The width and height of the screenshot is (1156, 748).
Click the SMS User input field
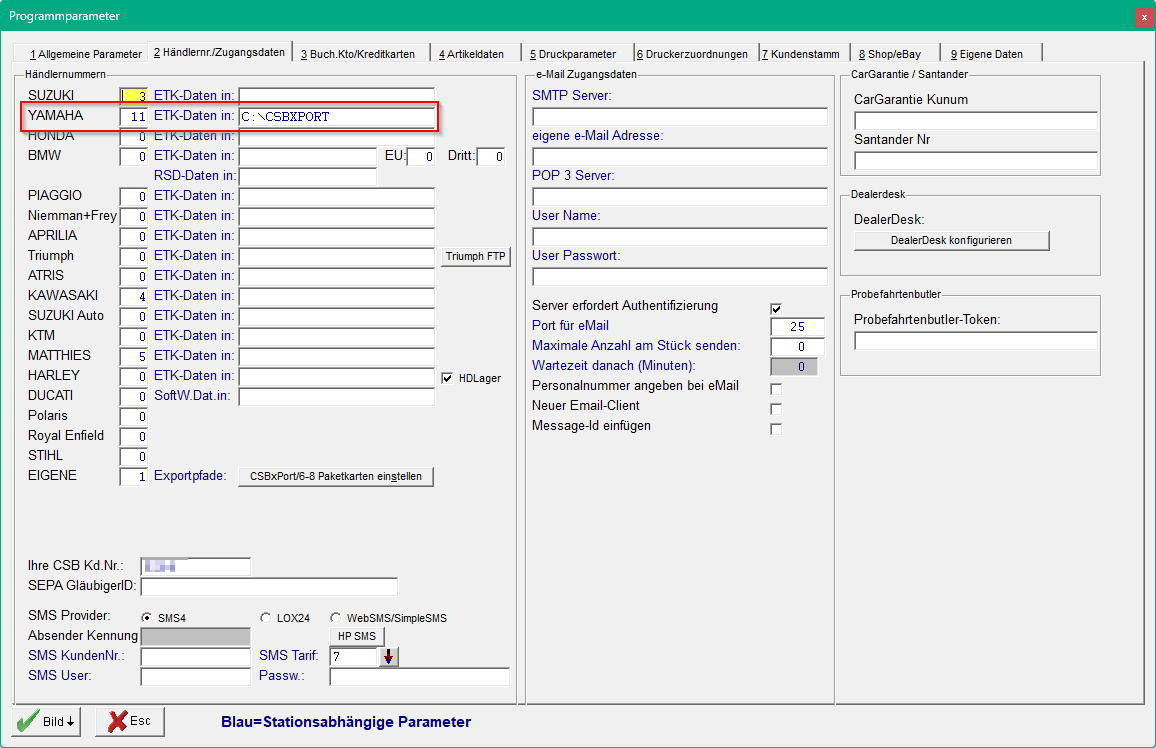(195, 677)
